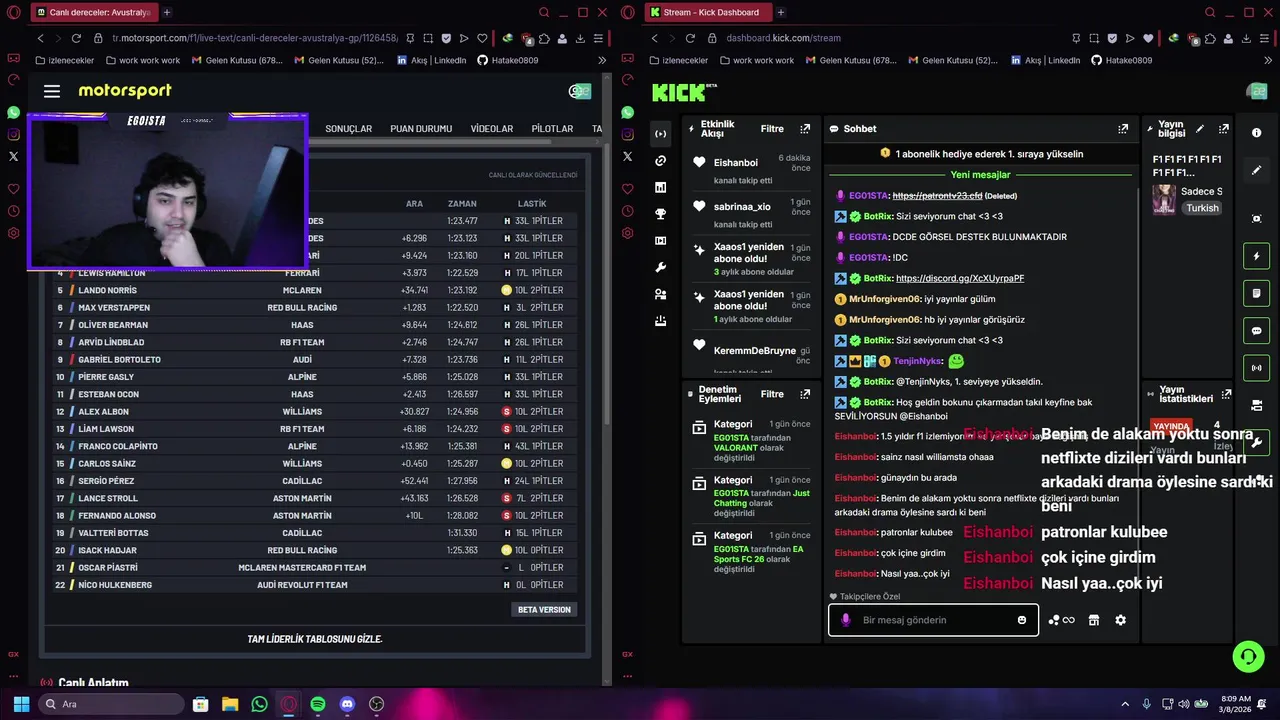Open X (Twitter) in left Opera sidebar

point(13,156)
